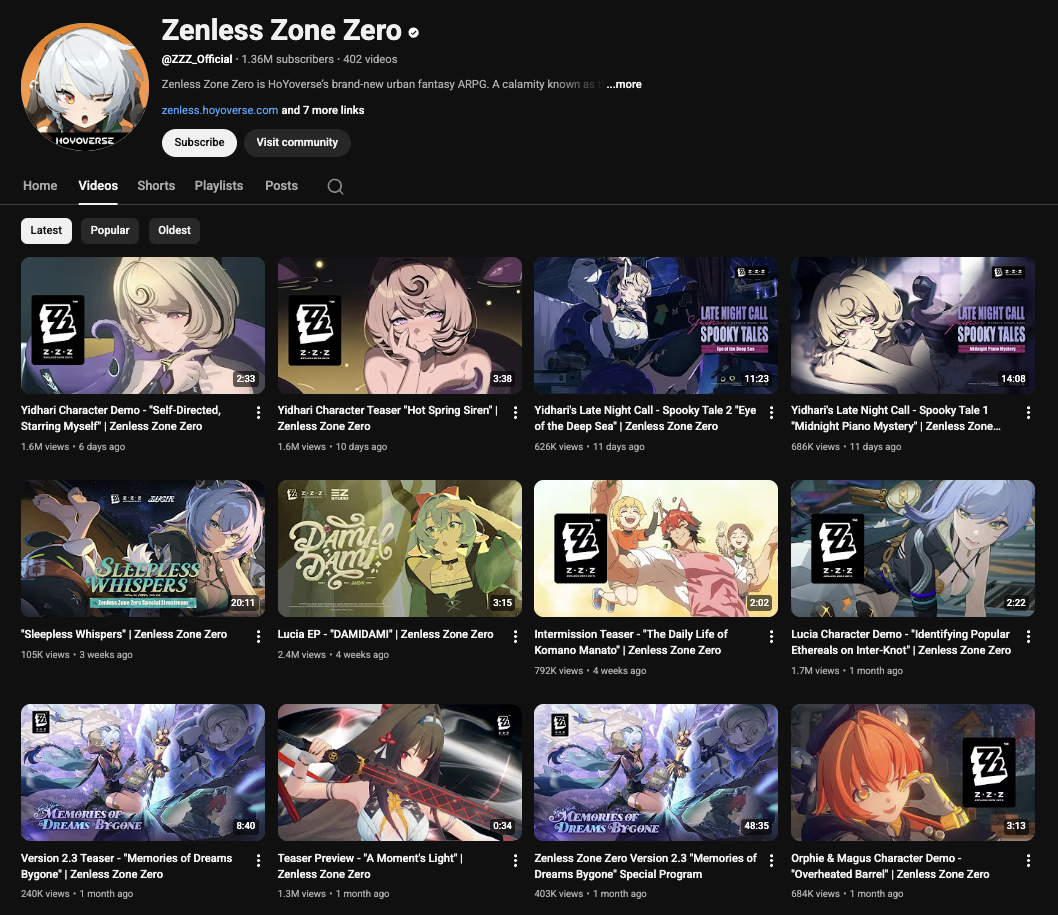Open options menu for Spooky Tale 2 video
The width and height of the screenshot is (1058, 915).
point(772,412)
